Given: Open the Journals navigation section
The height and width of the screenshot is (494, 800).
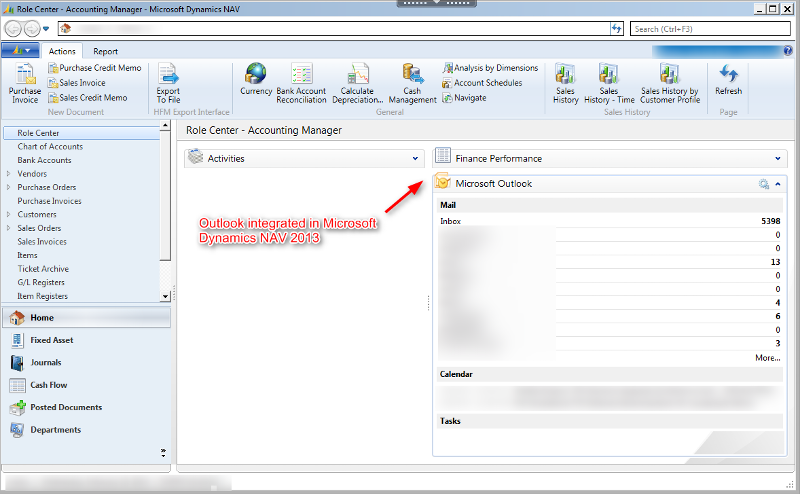Looking at the screenshot, I should [x=86, y=362].
